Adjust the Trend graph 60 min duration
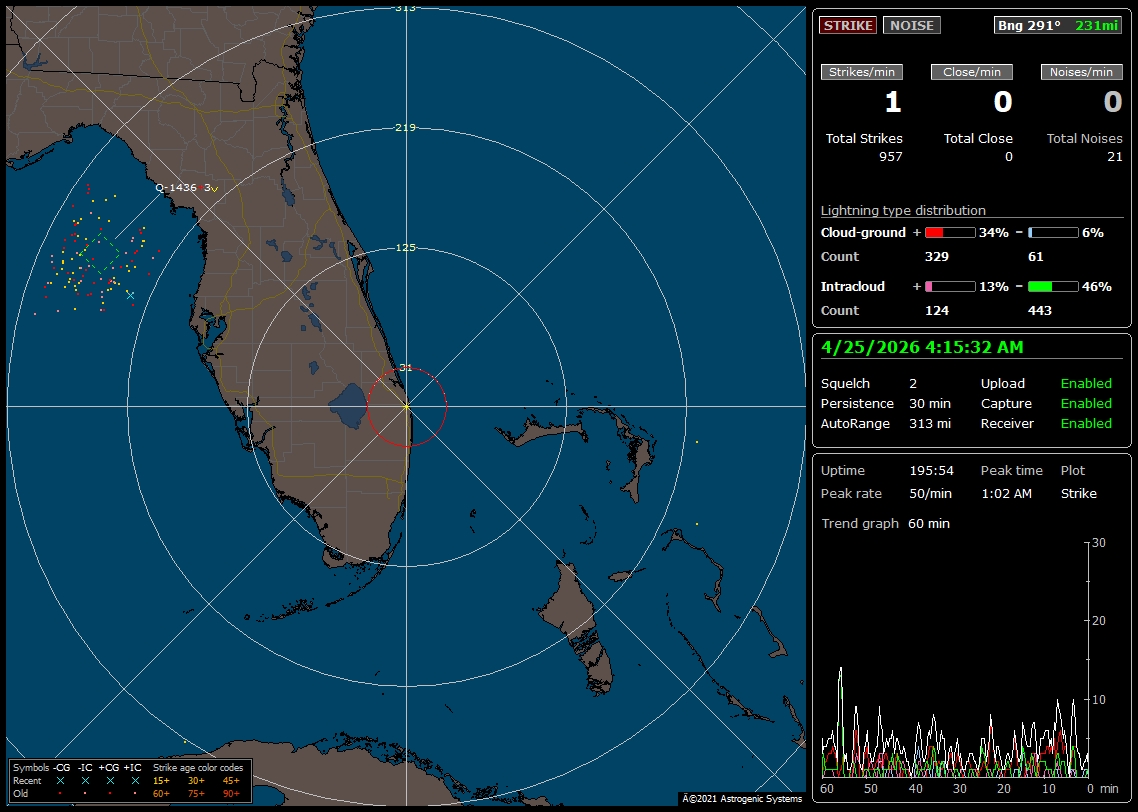1138x812 pixels. (x=930, y=523)
